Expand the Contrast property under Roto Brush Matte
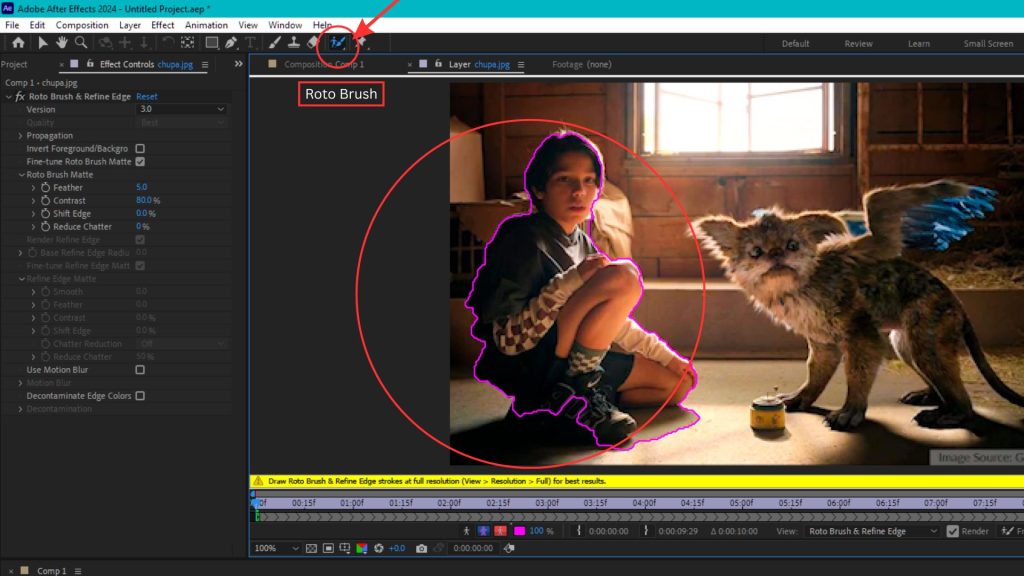This screenshot has width=1024, height=576. tap(33, 200)
